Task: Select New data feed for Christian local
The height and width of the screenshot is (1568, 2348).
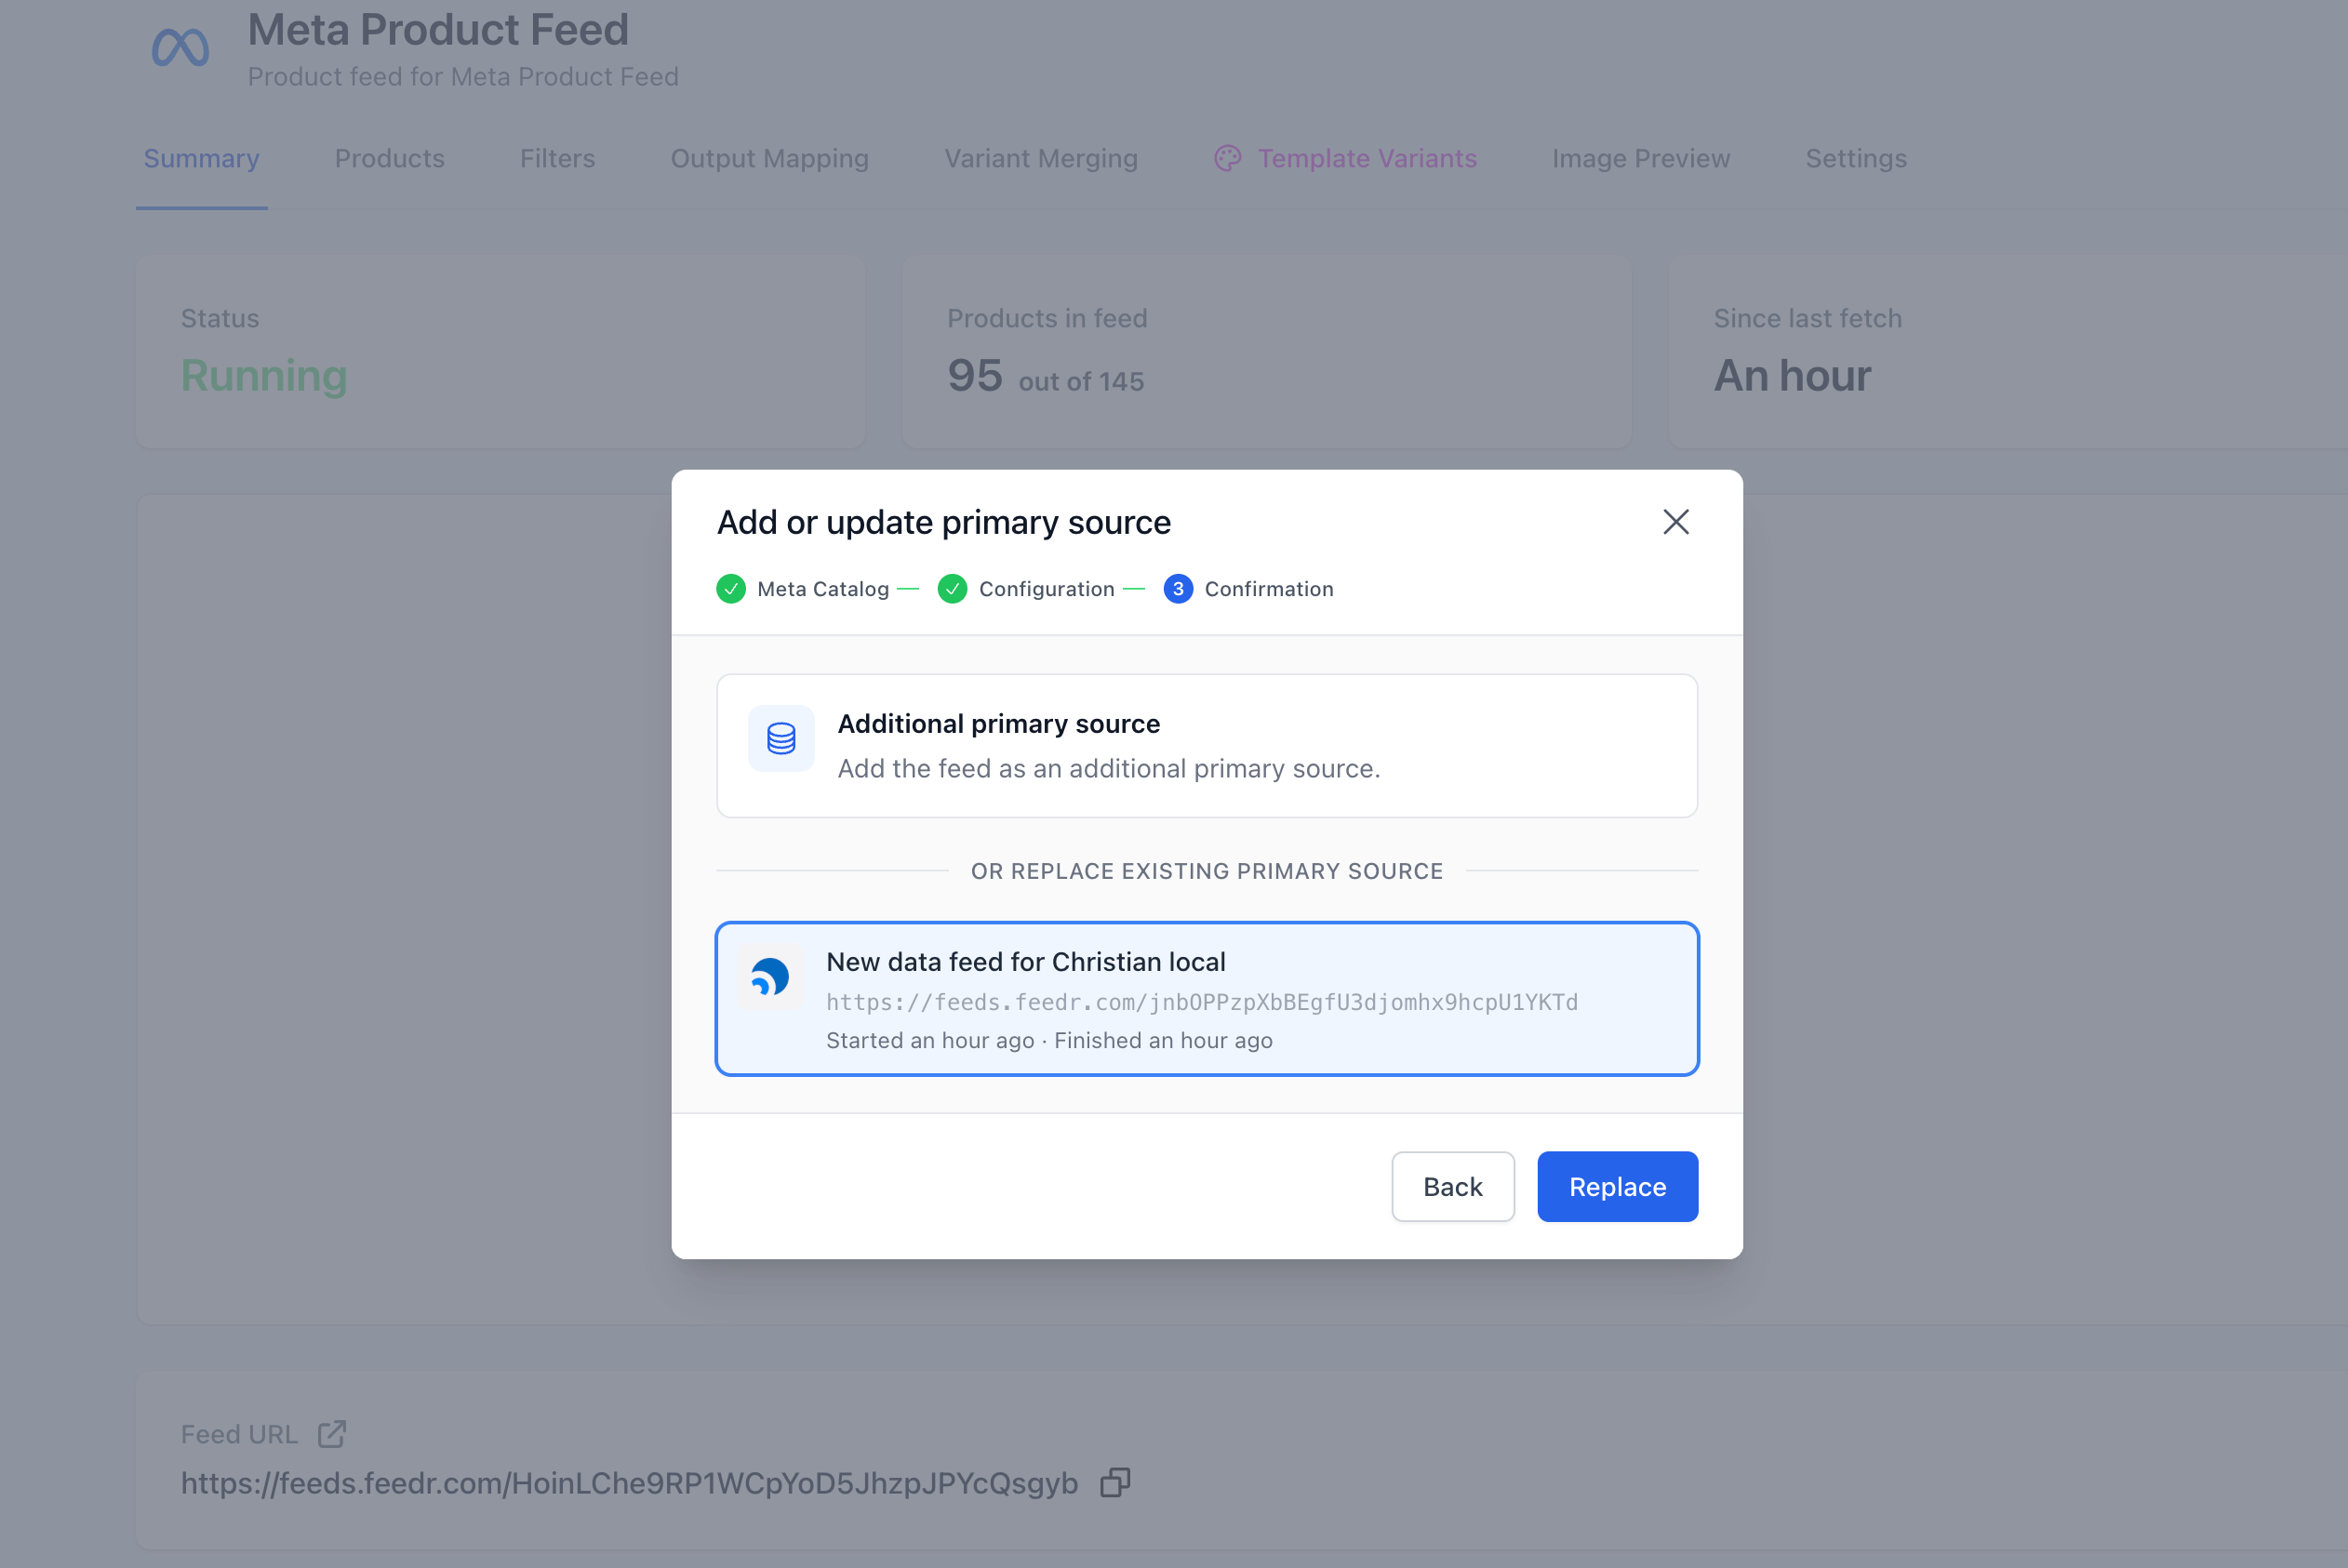Action: (x=1207, y=999)
